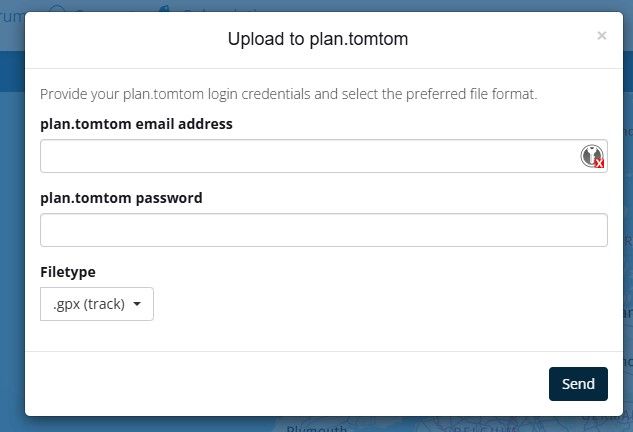Screen dimensions: 633x432
Task: Close the Upload to plan.tomtom dialog
Action: (x=602, y=36)
